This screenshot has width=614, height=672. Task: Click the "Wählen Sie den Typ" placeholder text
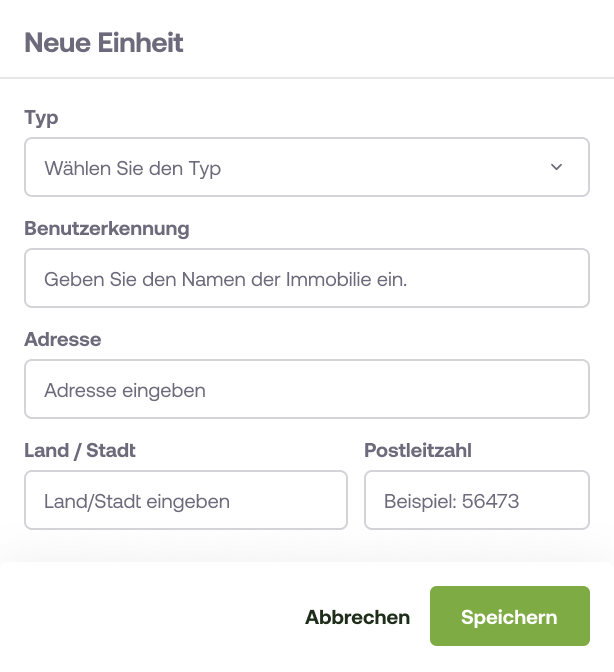tap(133, 168)
